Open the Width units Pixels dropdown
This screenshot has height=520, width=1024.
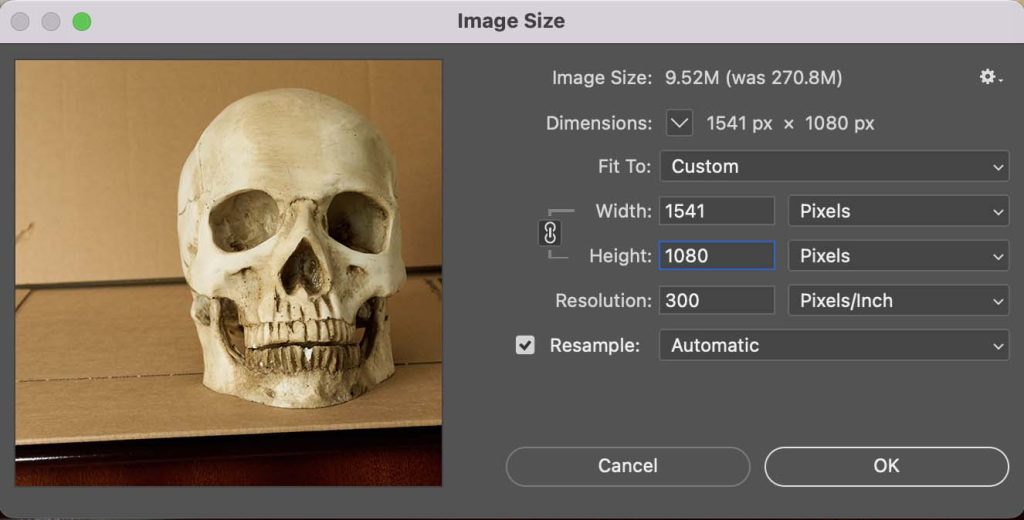pos(898,211)
